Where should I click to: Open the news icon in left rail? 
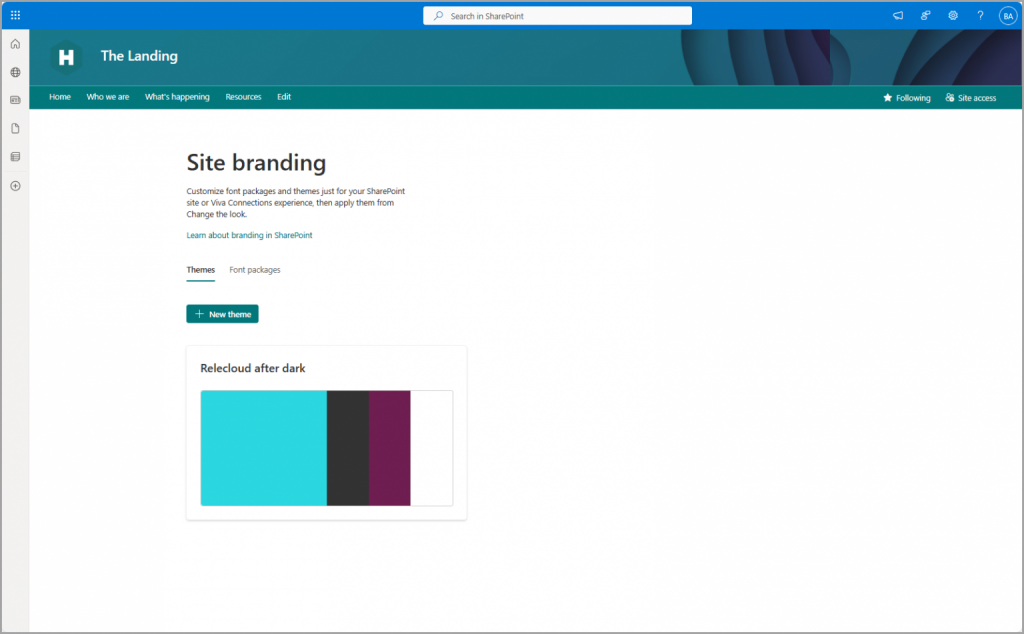pos(15,100)
